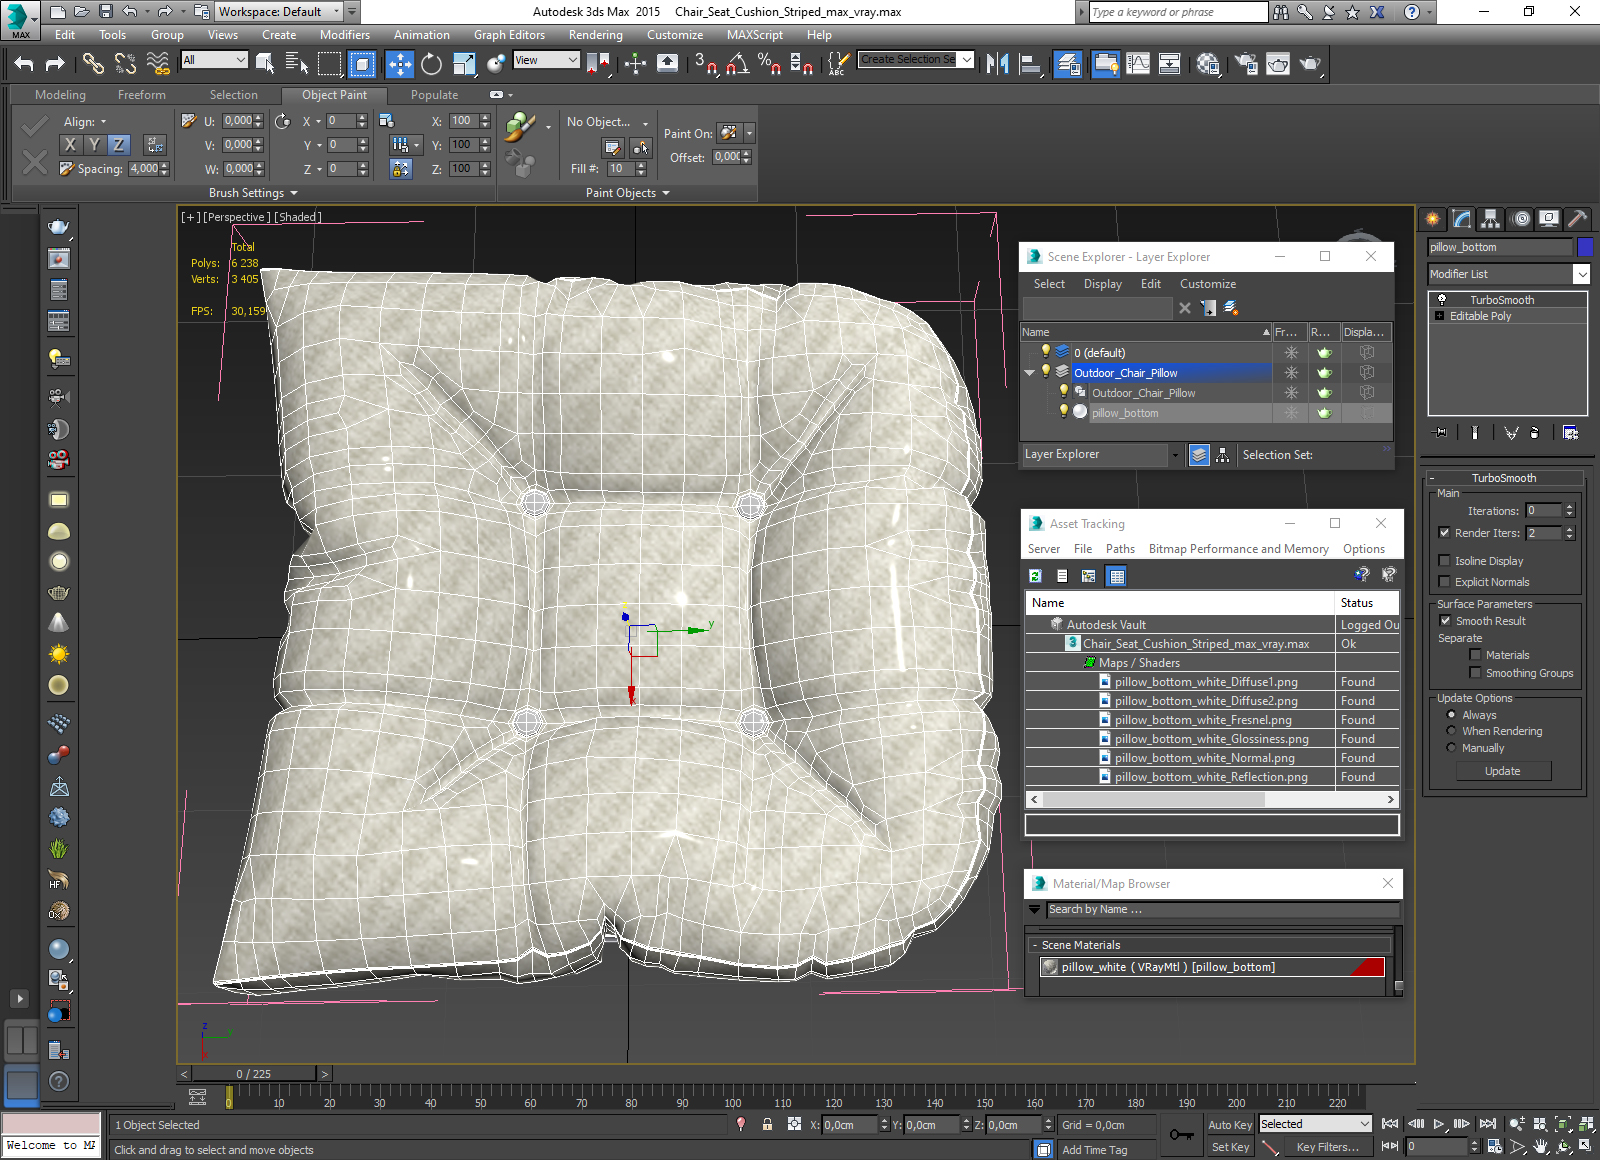Click Configure Modifier Sets icon

point(1571,433)
